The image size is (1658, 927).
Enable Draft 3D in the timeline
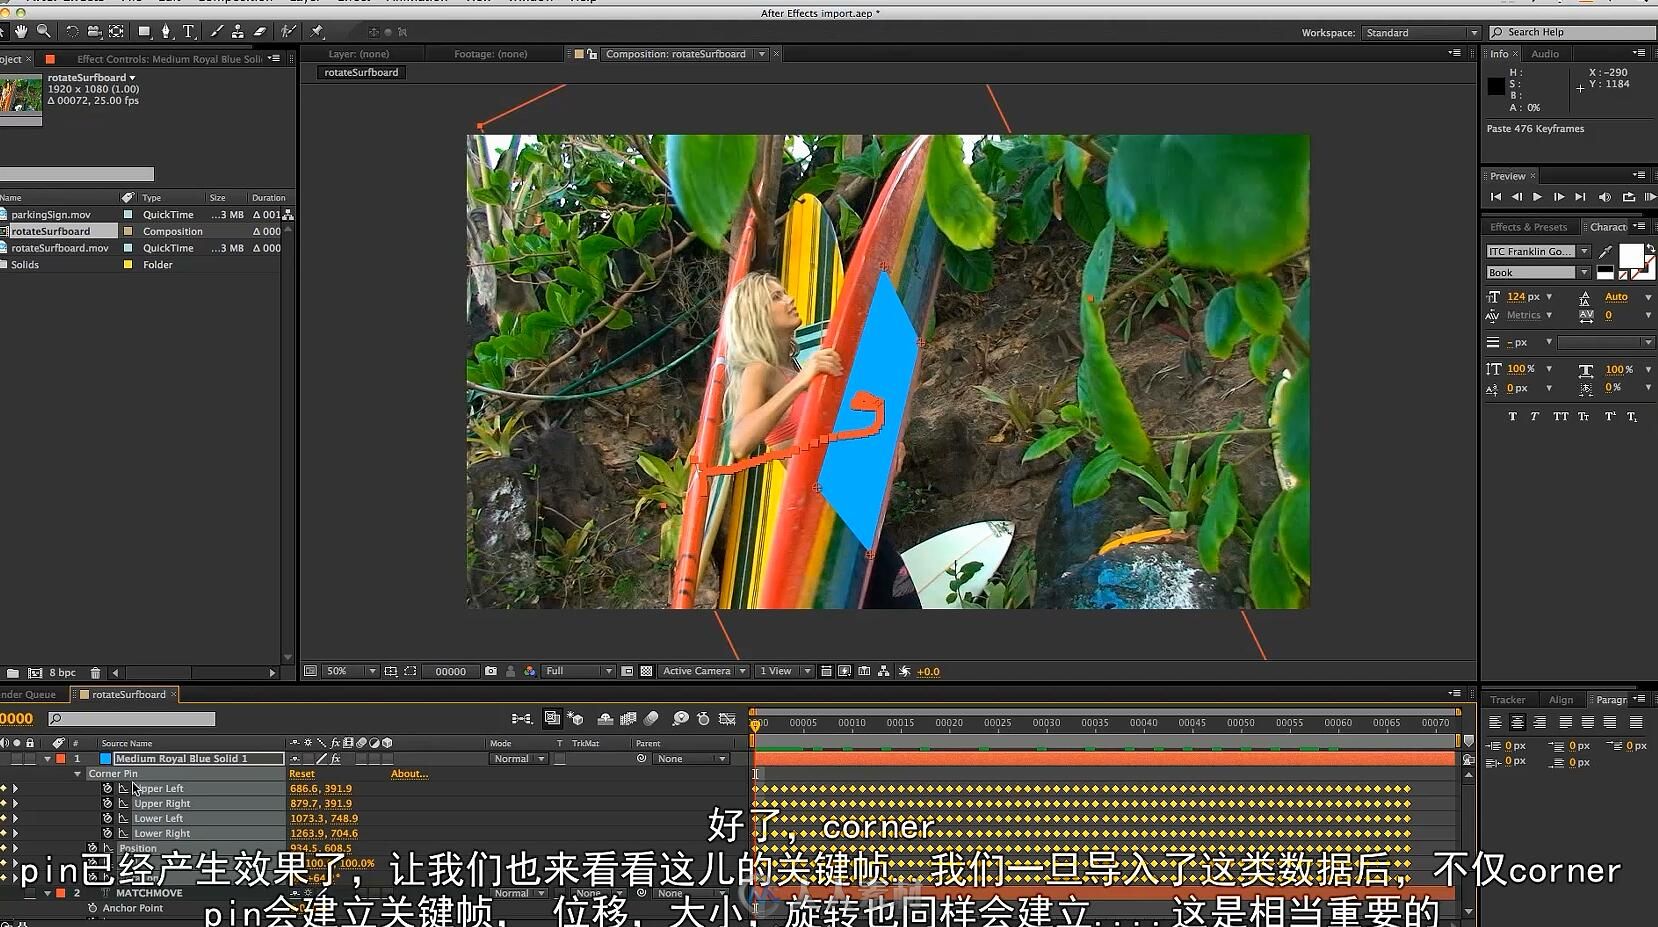[575, 718]
